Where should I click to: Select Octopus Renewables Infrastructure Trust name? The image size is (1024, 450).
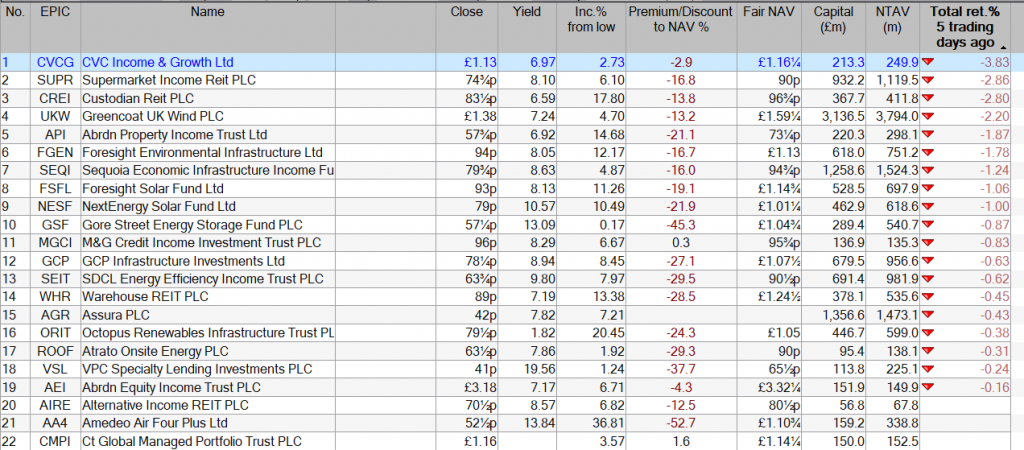[x=208, y=333]
